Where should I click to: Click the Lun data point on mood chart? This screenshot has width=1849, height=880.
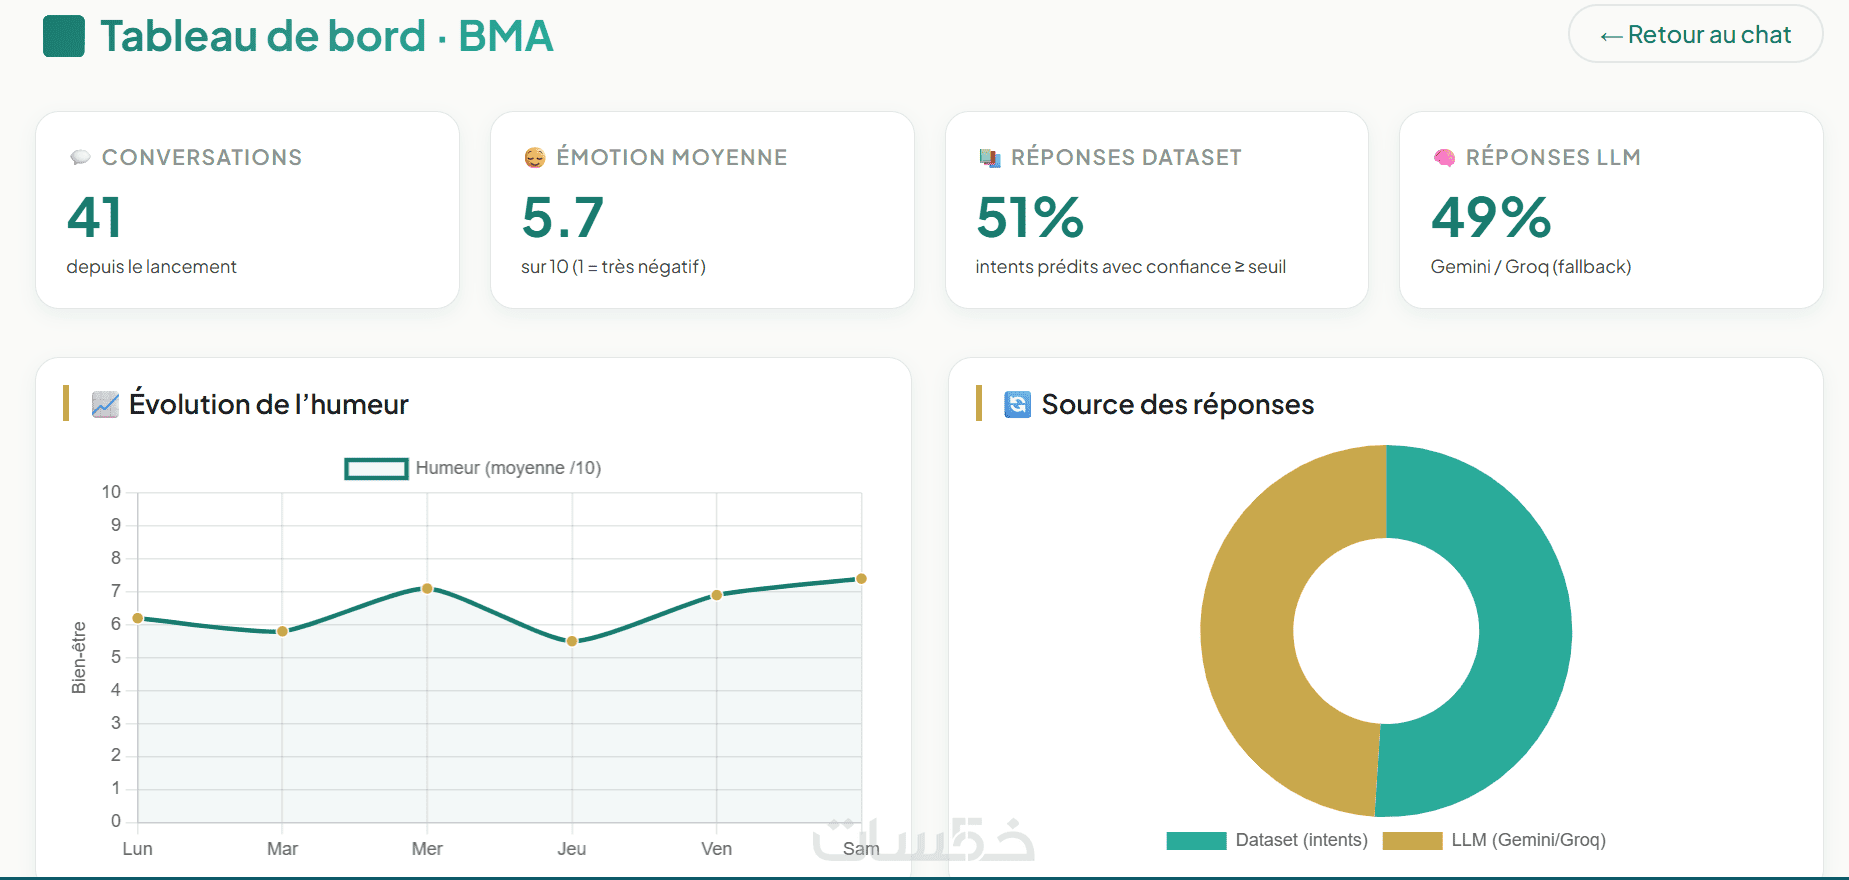point(138,618)
